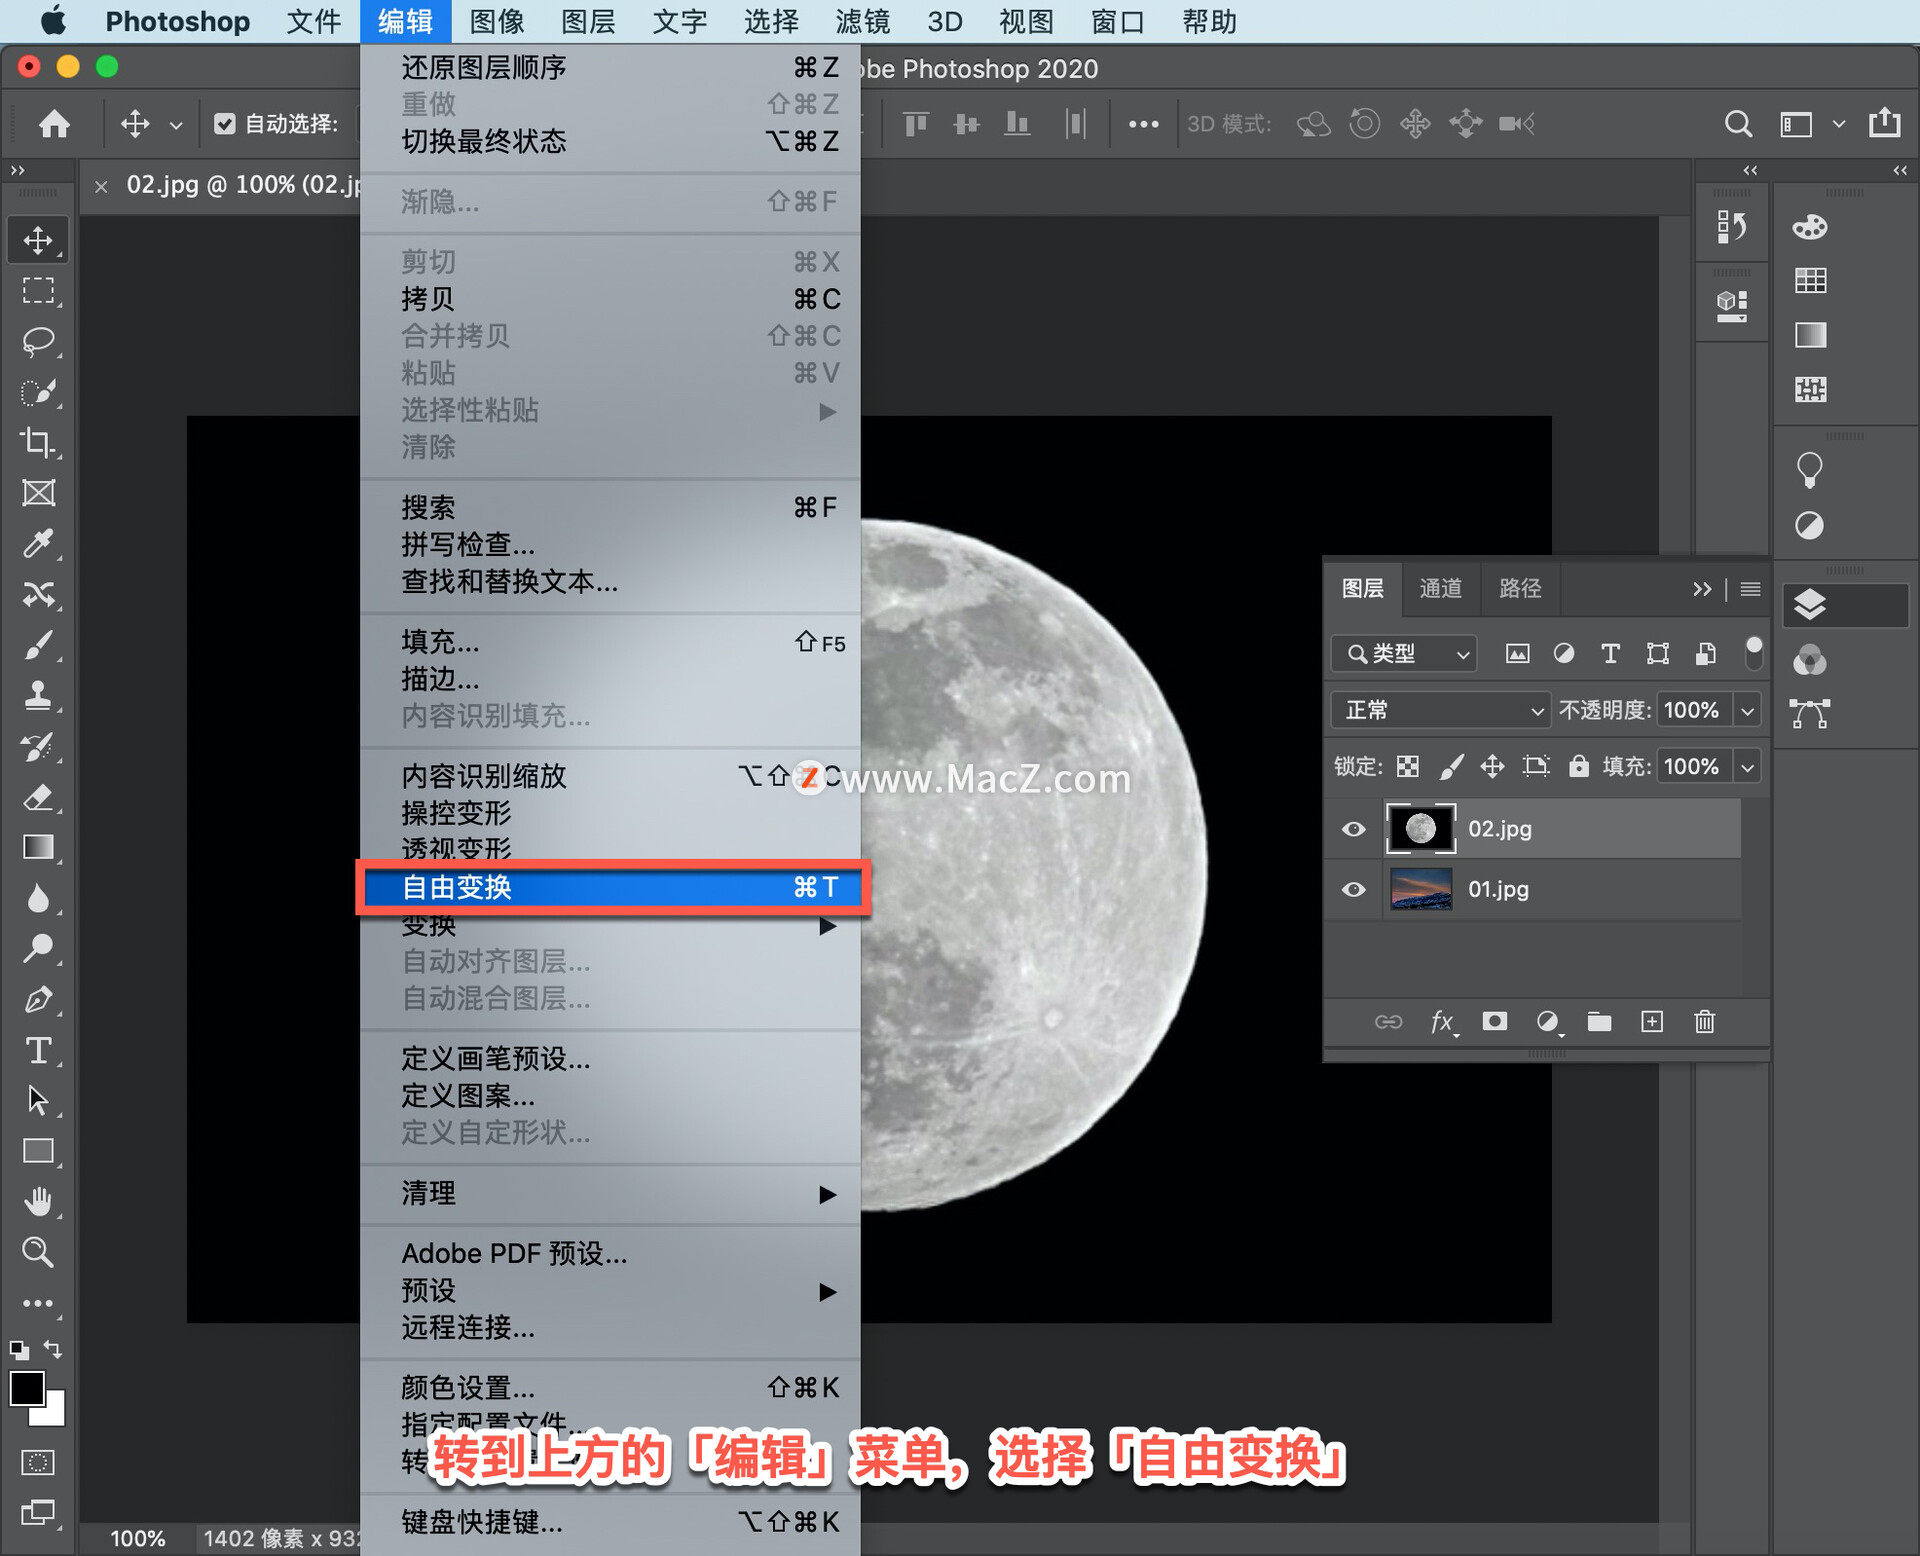Click the 02.jpg layer thumbnail

point(1421,828)
